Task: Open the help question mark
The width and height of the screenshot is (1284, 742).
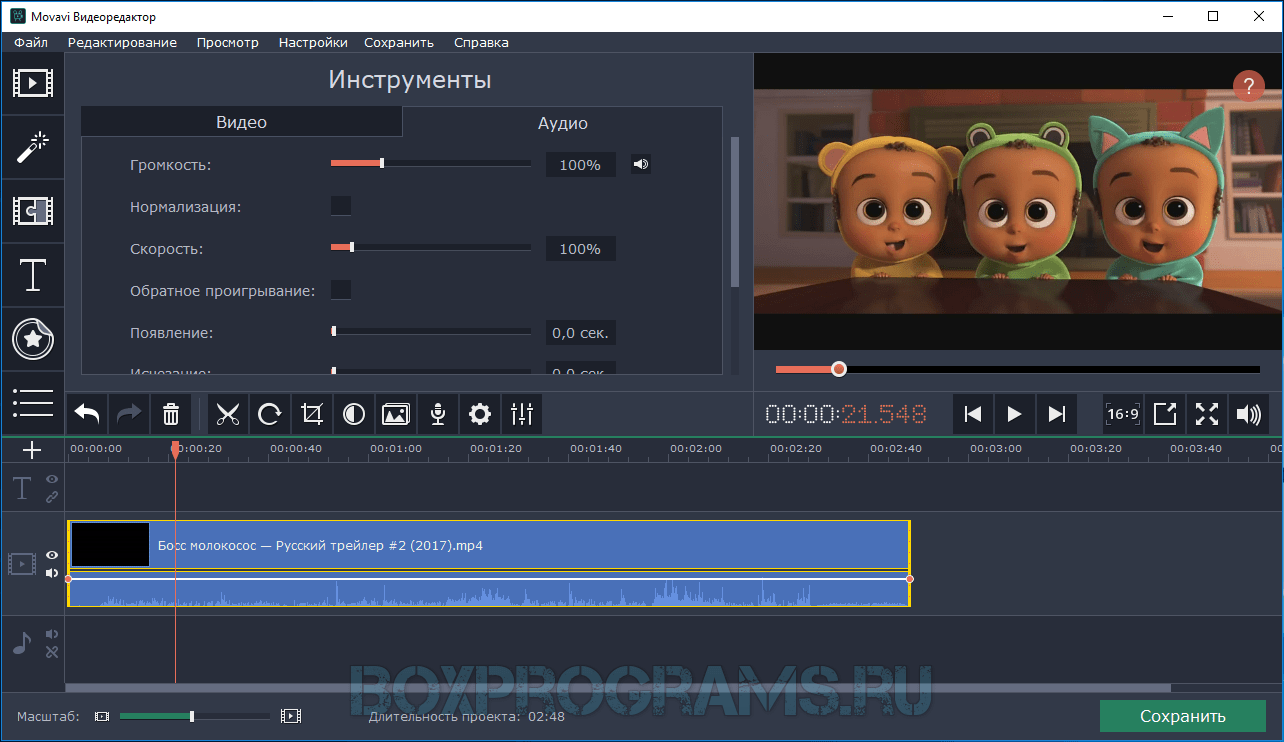Action: [1248, 86]
